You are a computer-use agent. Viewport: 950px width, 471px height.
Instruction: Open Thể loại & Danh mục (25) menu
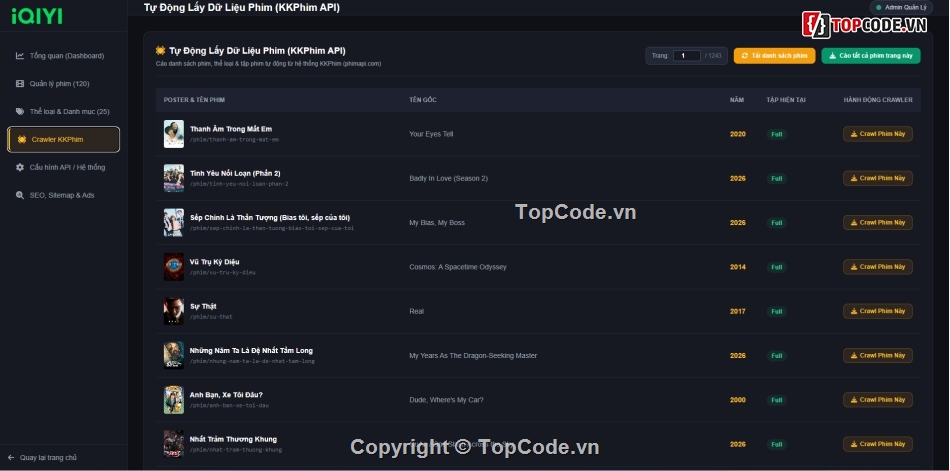tap(64, 112)
